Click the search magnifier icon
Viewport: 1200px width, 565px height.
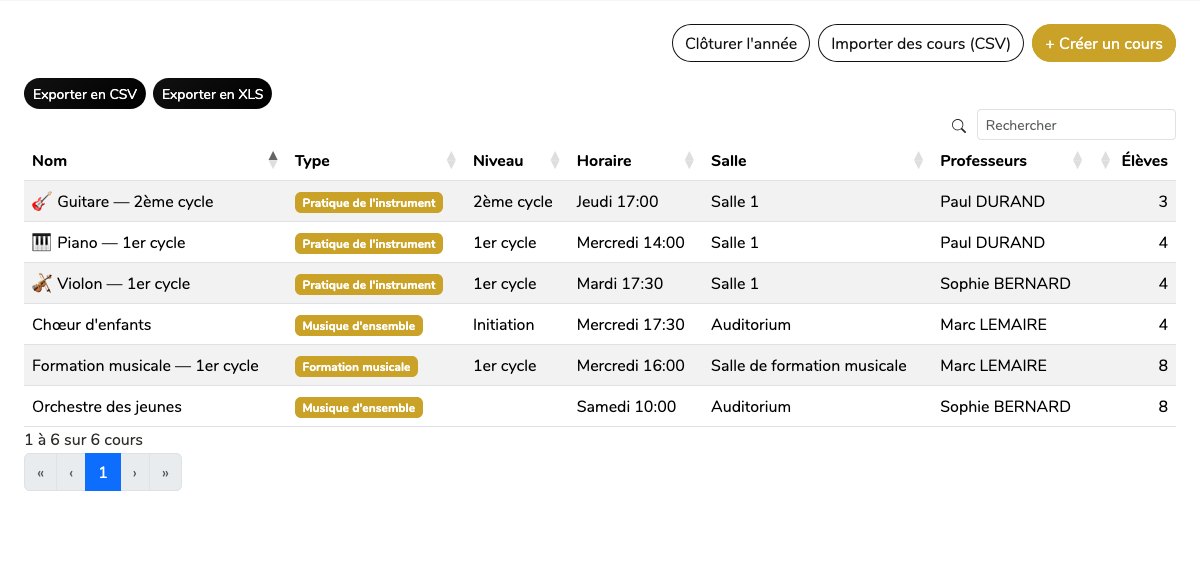pyautogui.click(x=958, y=125)
